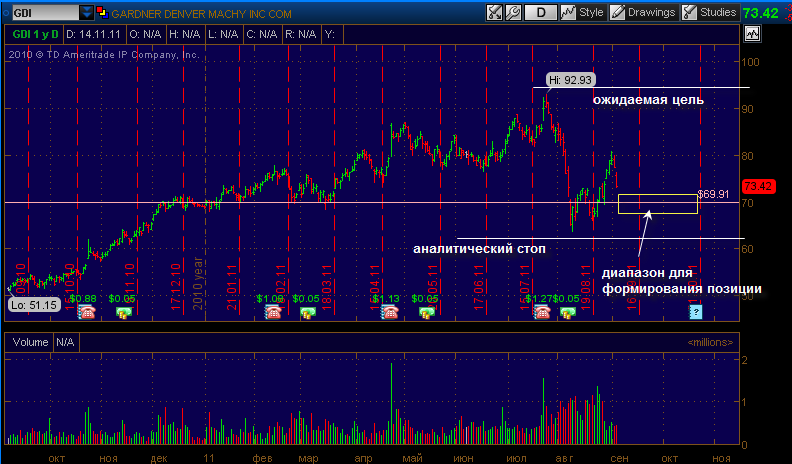Click the GDI symbol input field
The width and height of the screenshot is (792, 464).
coord(45,13)
